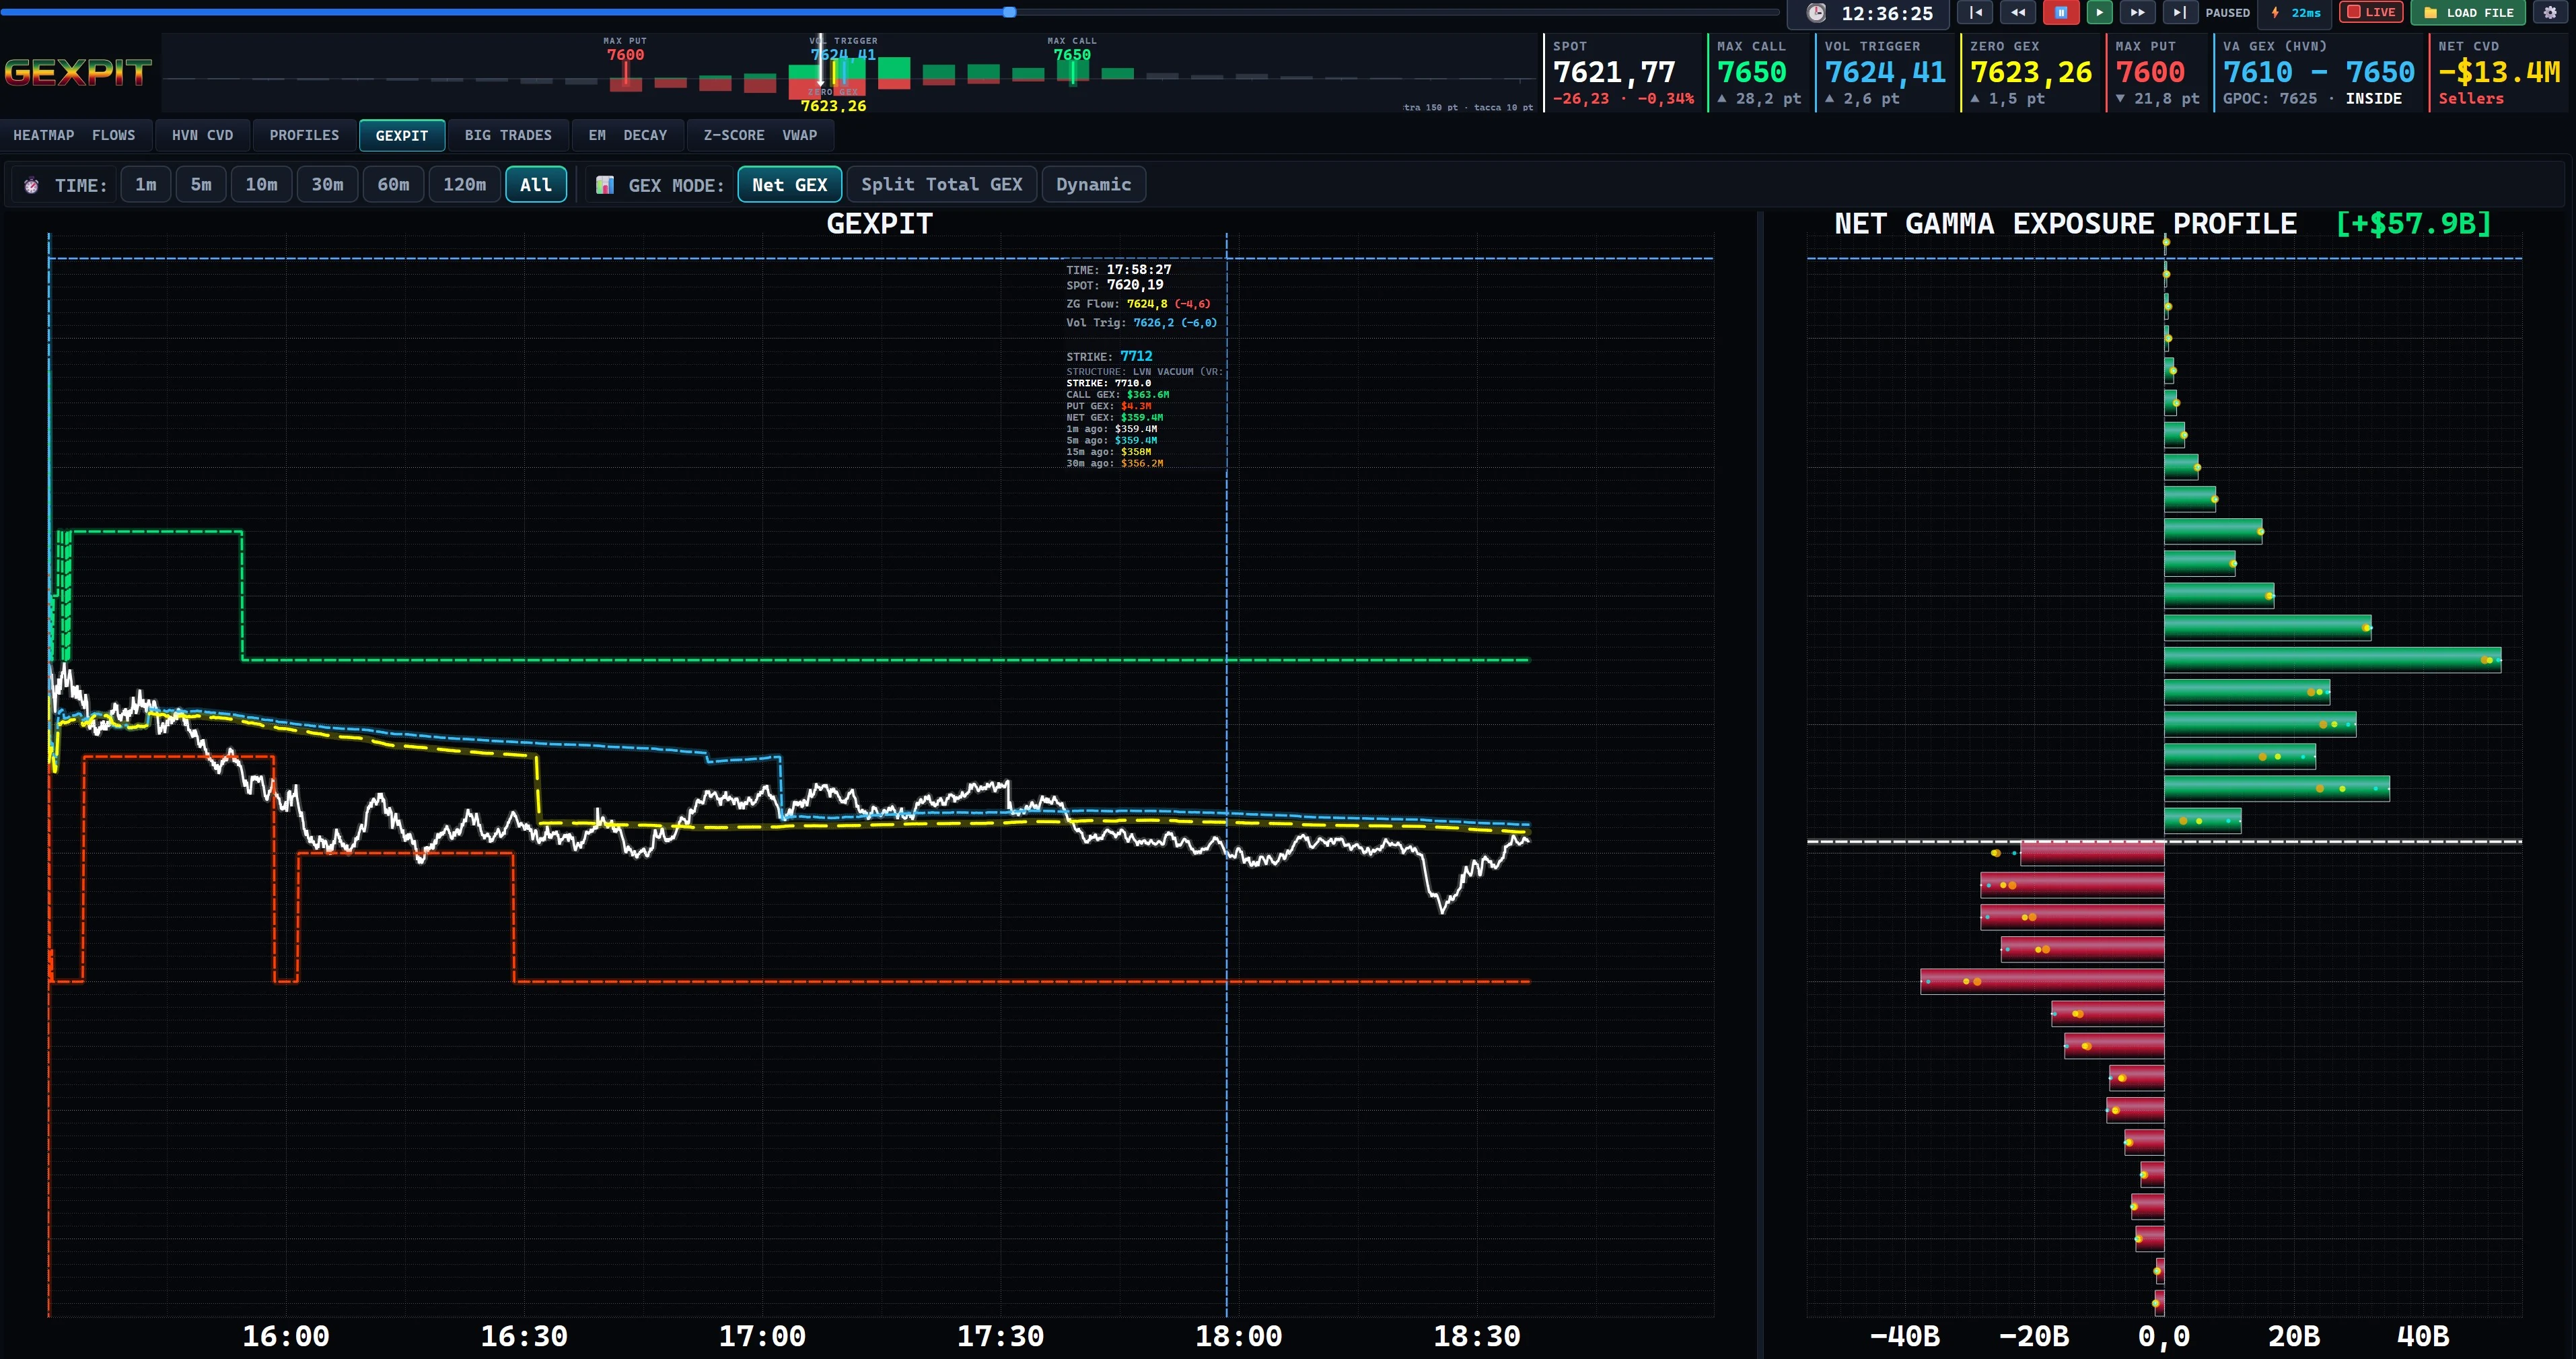Click the red pause button

tap(2061, 13)
